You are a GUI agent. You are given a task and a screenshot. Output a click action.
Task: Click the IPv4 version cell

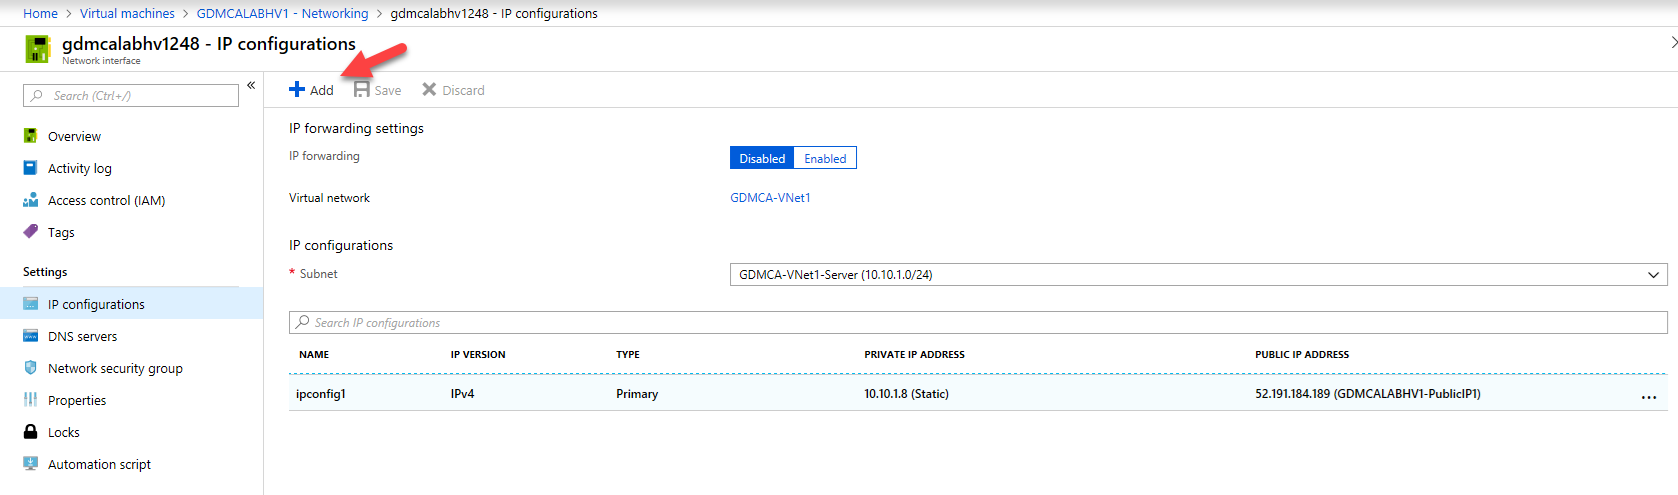click(x=462, y=394)
